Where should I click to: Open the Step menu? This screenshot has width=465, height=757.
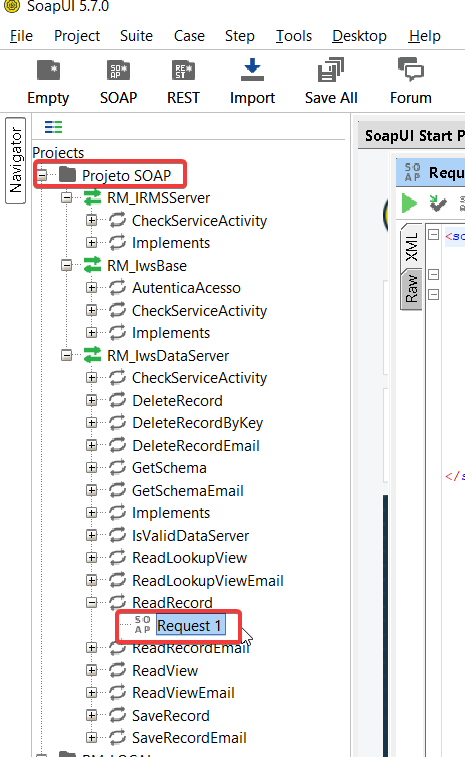[240, 36]
